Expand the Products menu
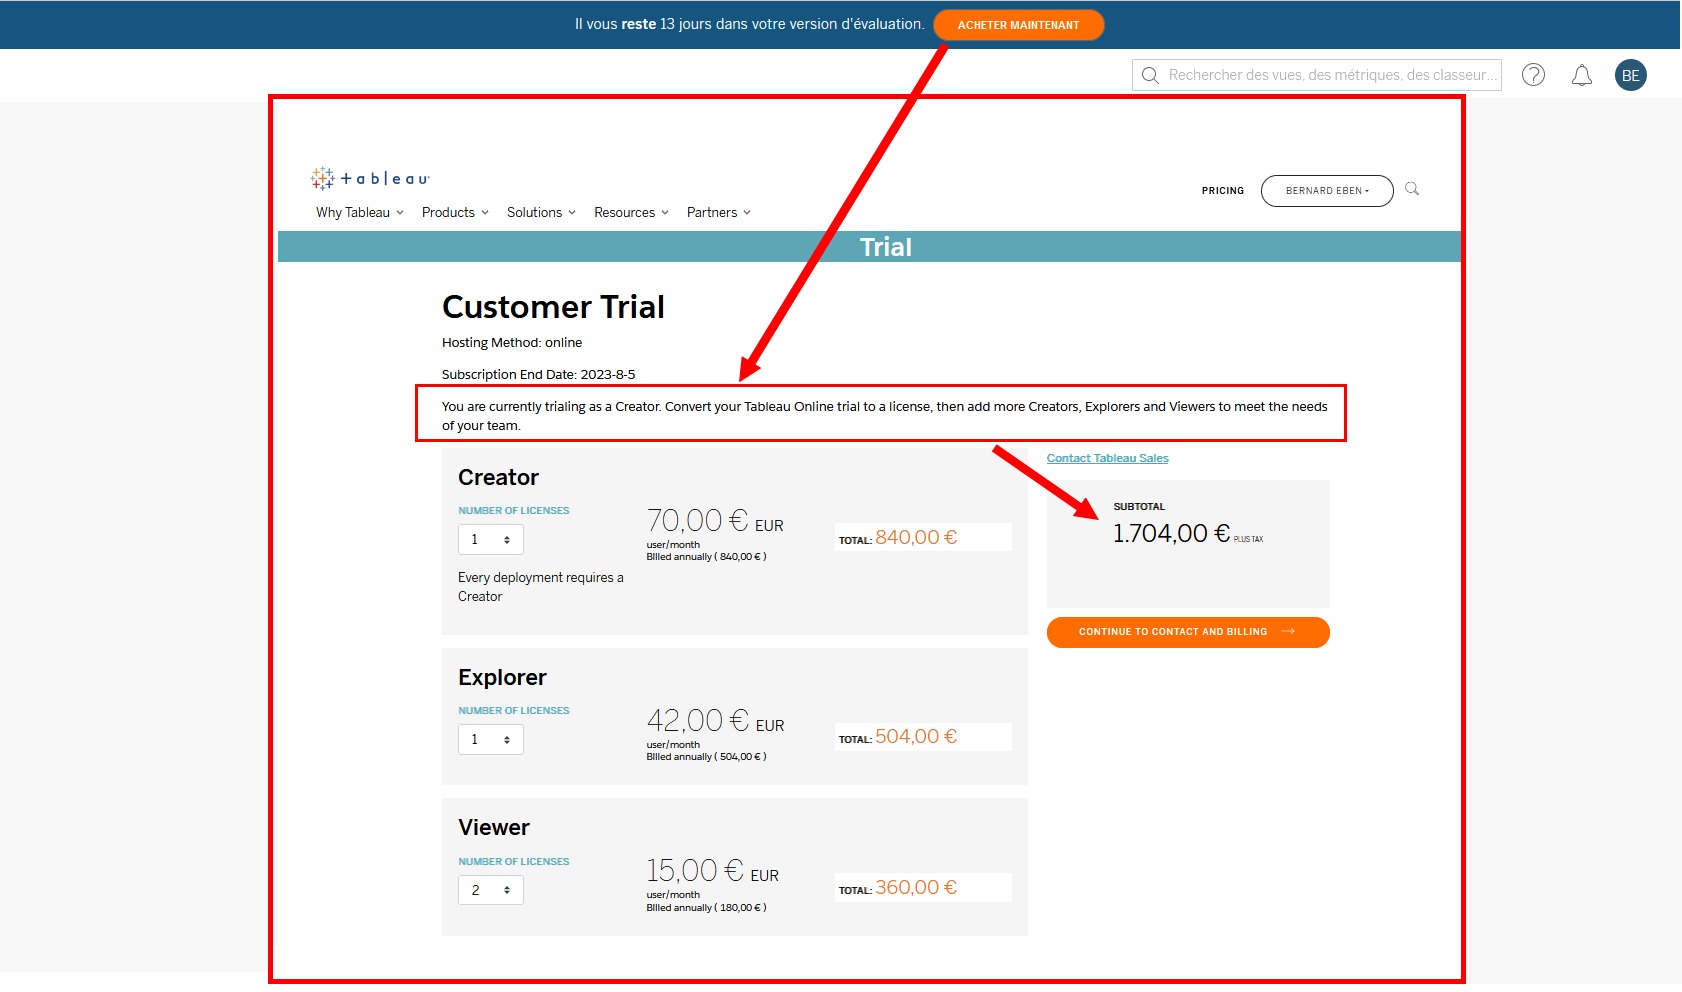 [455, 212]
